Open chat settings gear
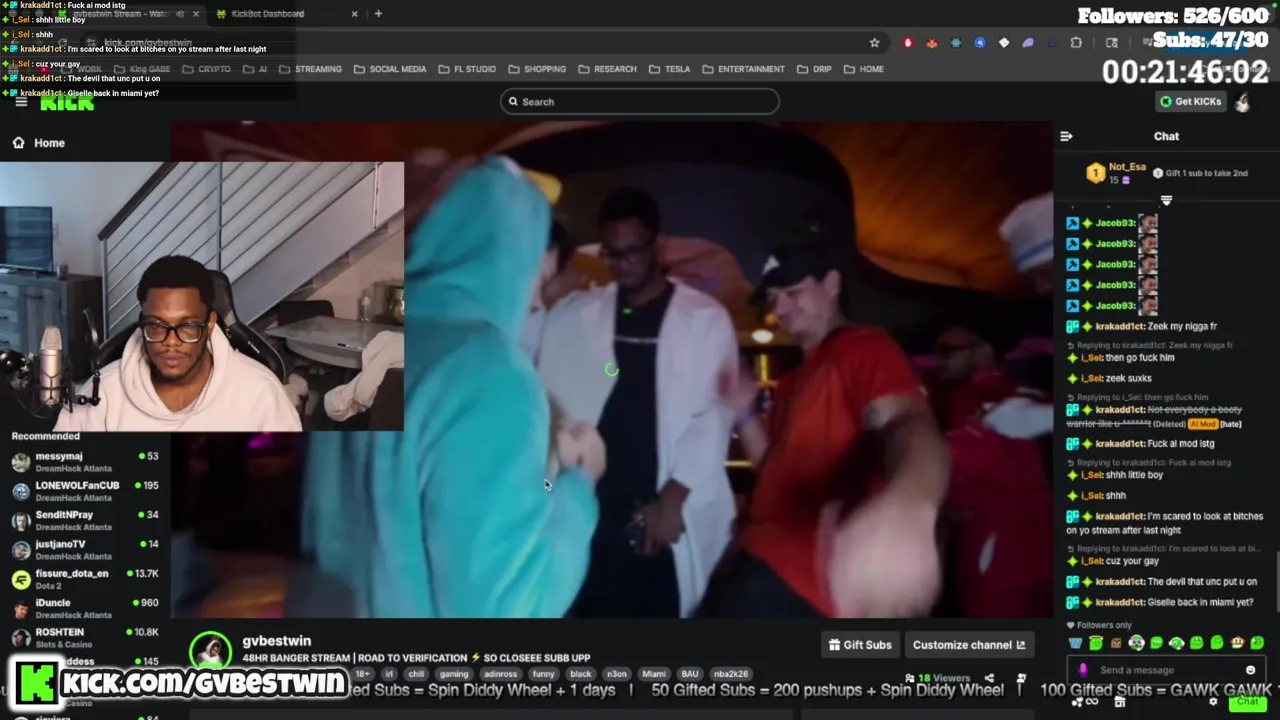The image size is (1280, 720). click(x=1213, y=702)
